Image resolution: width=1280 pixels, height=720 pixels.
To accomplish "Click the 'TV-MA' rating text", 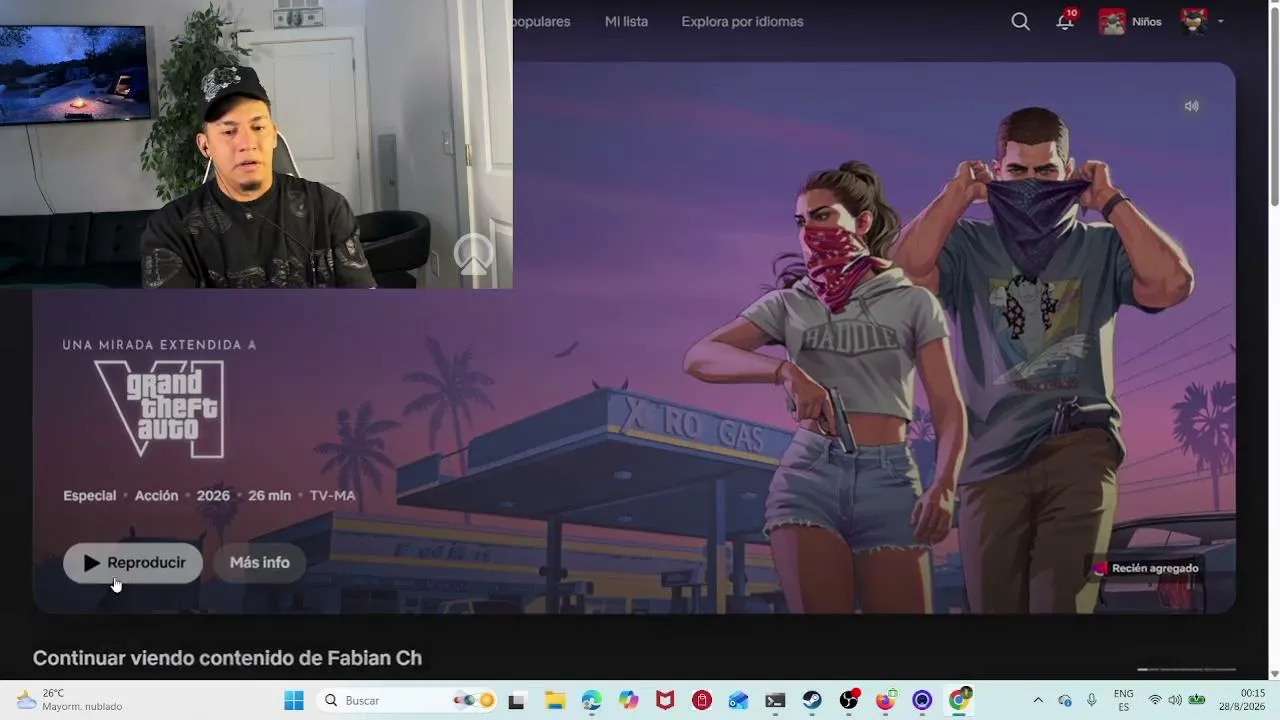I will (332, 496).
